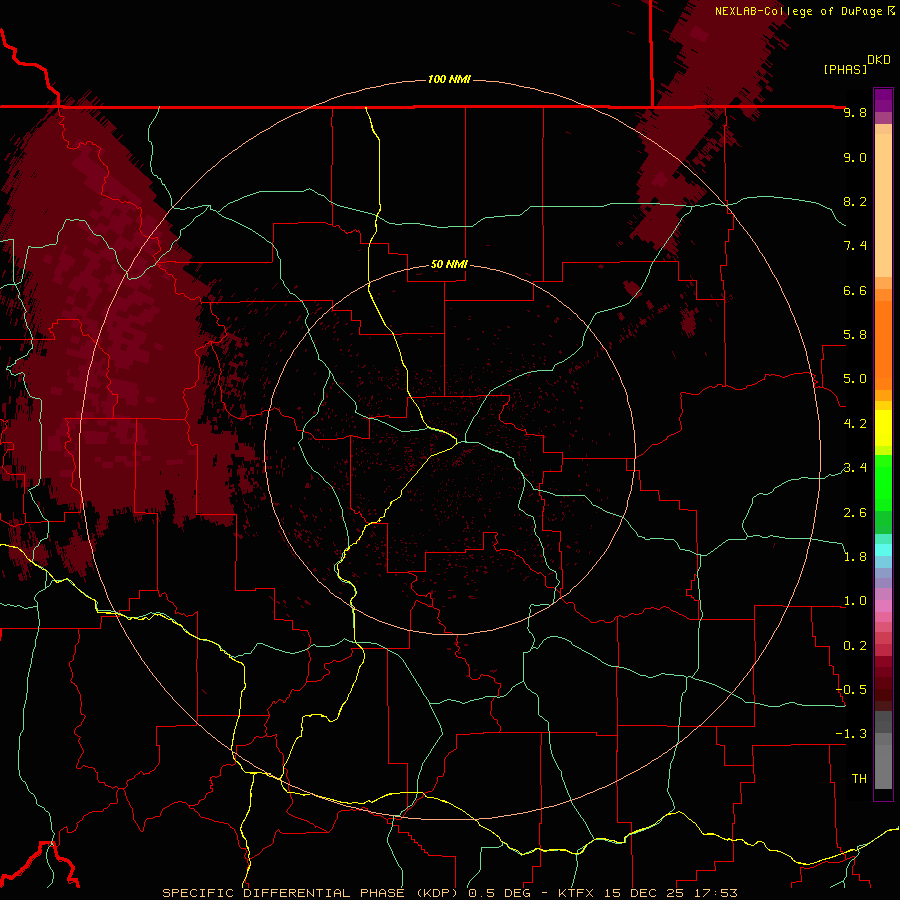The image size is (900, 900).
Task: Select the 6.6 scale value
Action: (855, 290)
